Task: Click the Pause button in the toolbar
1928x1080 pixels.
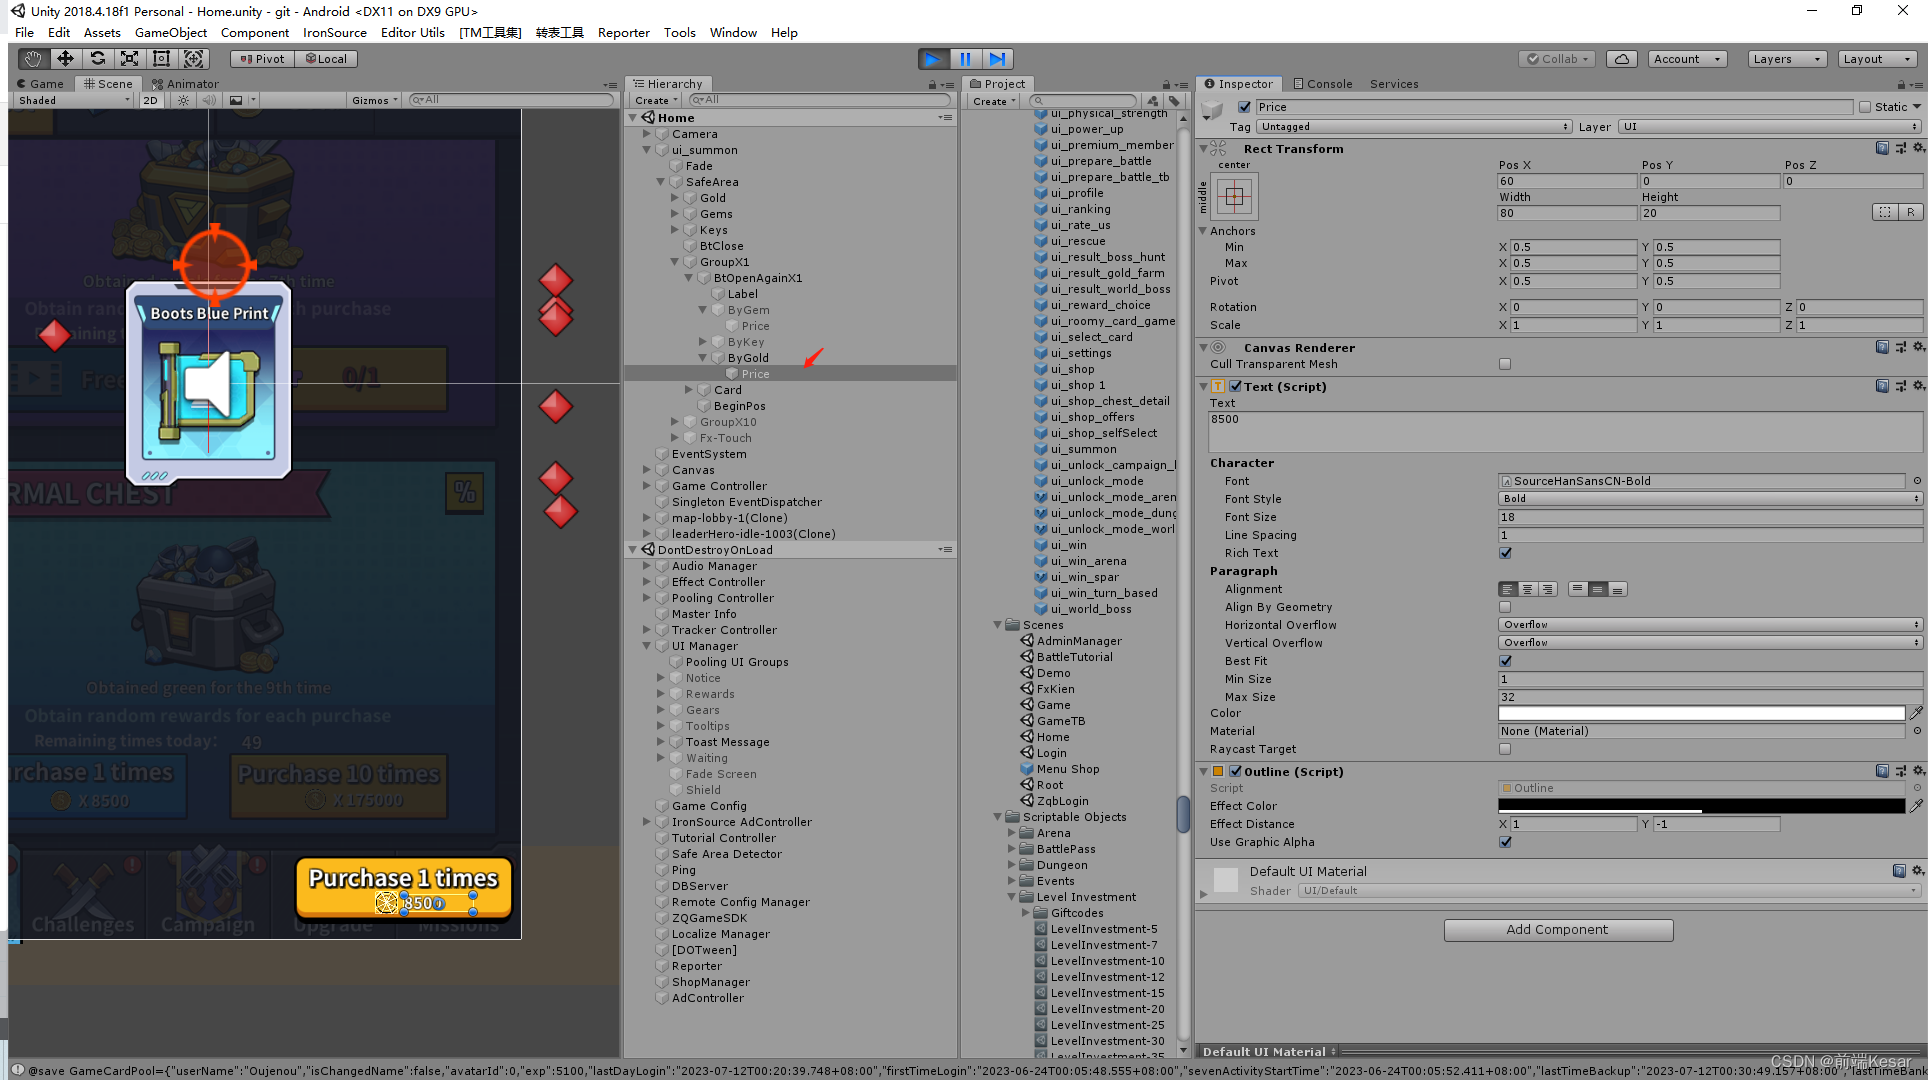Action: 965,59
